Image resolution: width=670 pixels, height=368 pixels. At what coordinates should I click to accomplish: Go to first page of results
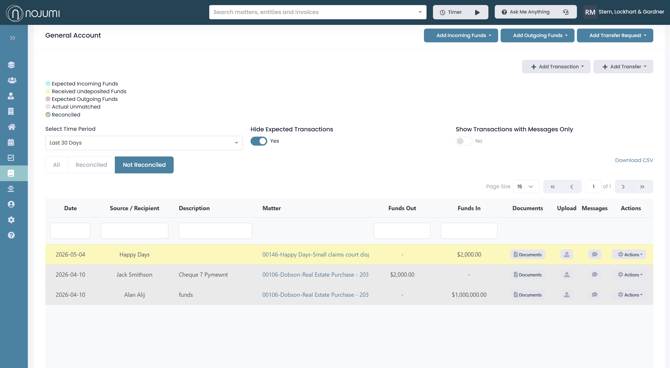[552, 186]
